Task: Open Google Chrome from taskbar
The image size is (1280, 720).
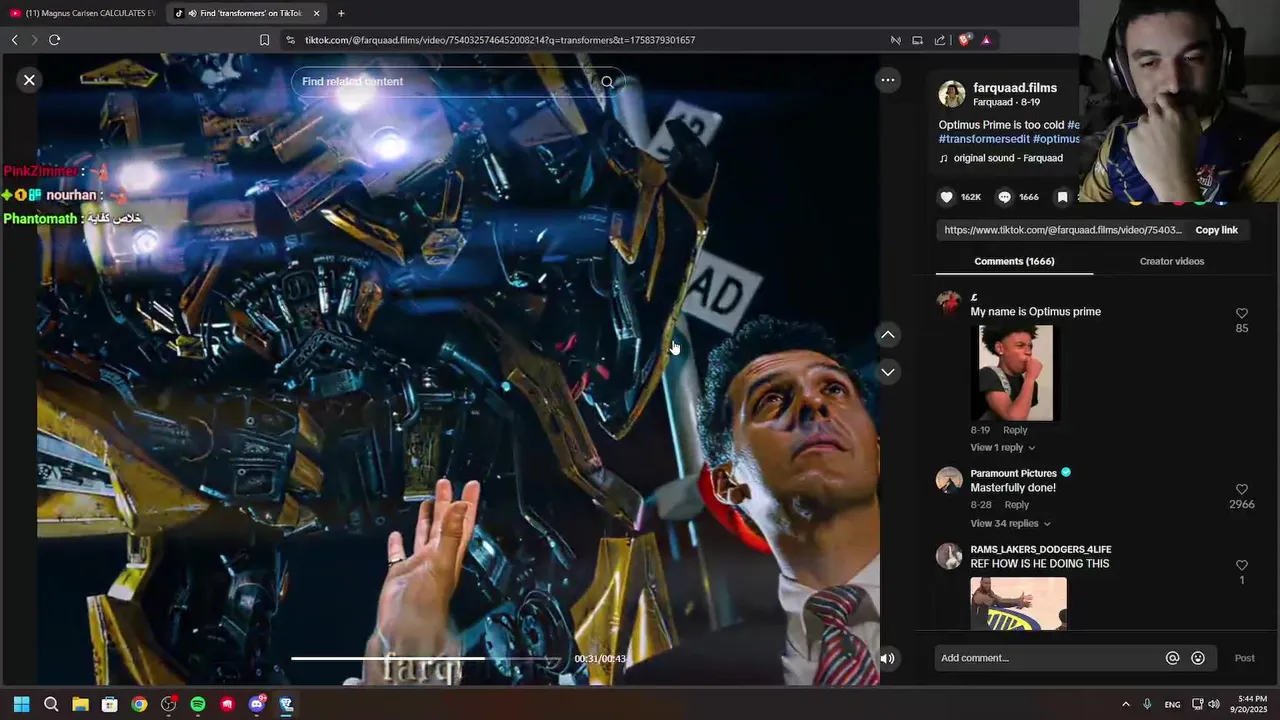Action: point(139,704)
